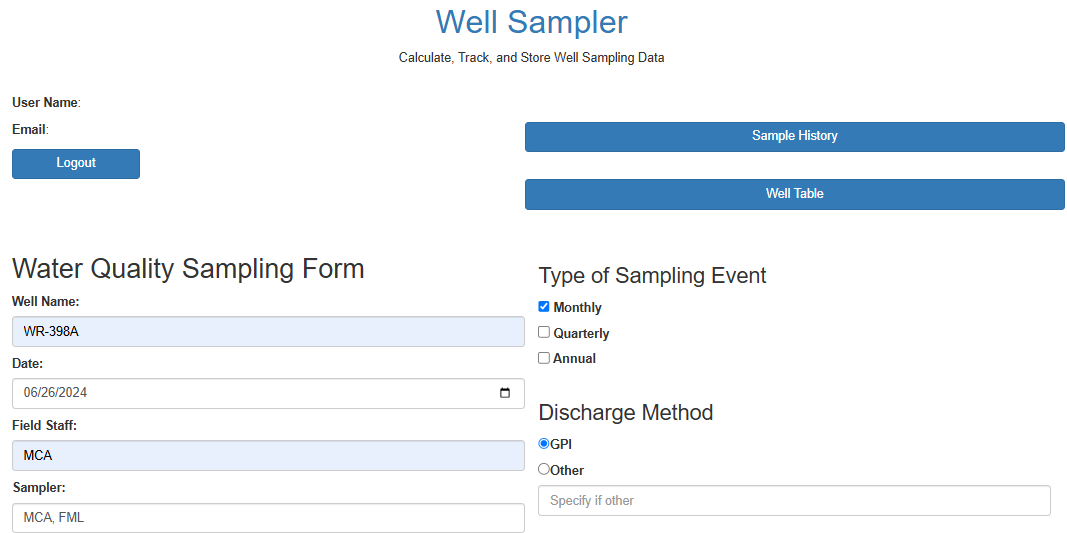1067x533 pixels.
Task: Click the Water Quality Sampling Form heading
Action: tap(188, 269)
